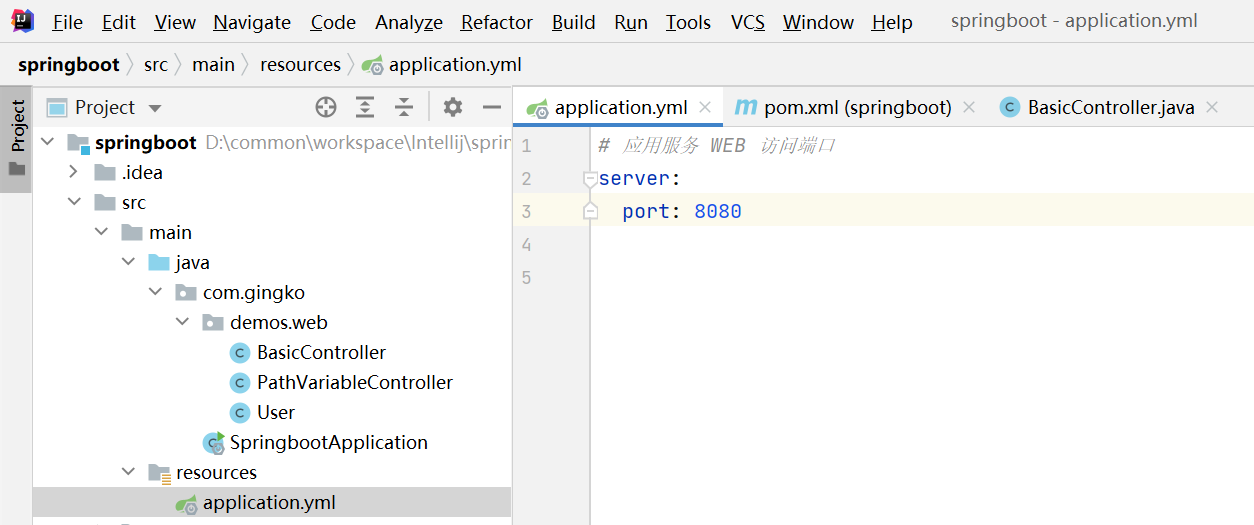The height and width of the screenshot is (525, 1254).
Task: Open the Window menu
Action: click(x=819, y=22)
